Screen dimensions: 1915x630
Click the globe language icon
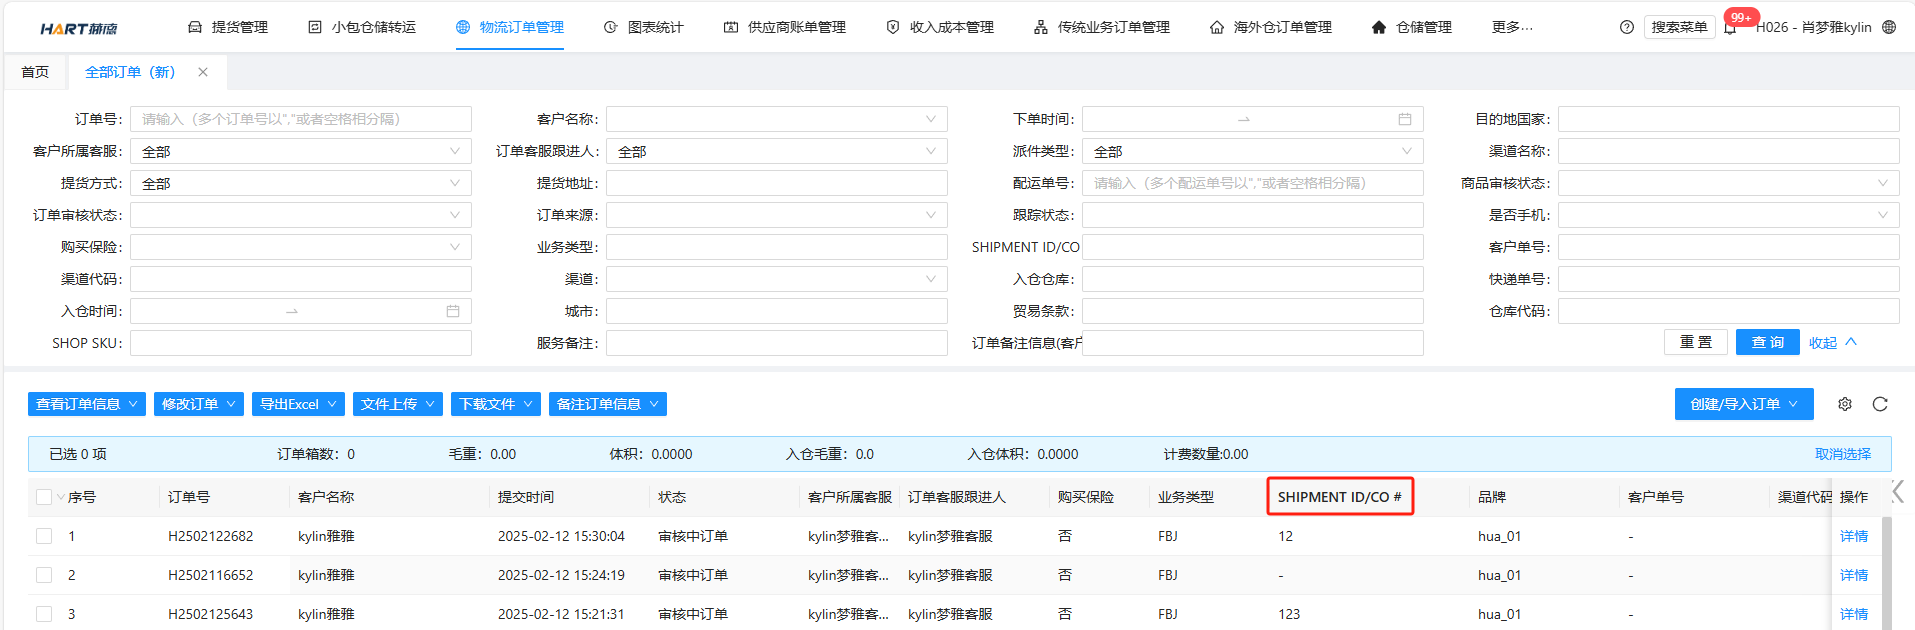click(1889, 27)
